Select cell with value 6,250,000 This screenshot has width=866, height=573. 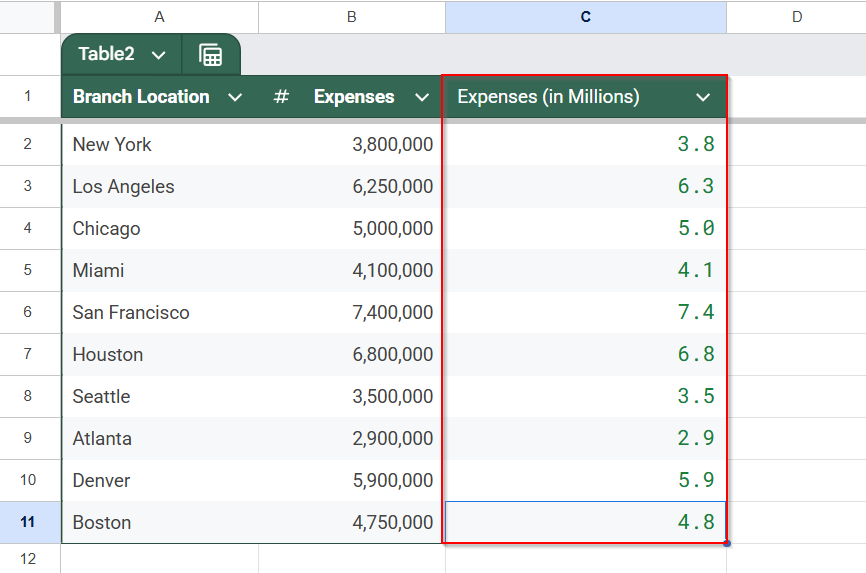point(352,186)
